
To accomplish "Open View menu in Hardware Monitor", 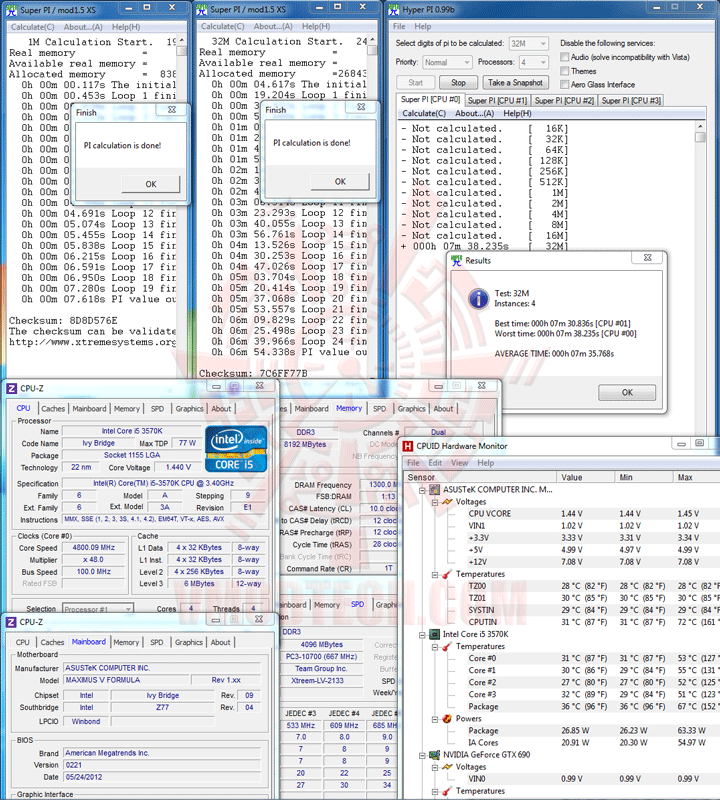I will (x=459, y=463).
